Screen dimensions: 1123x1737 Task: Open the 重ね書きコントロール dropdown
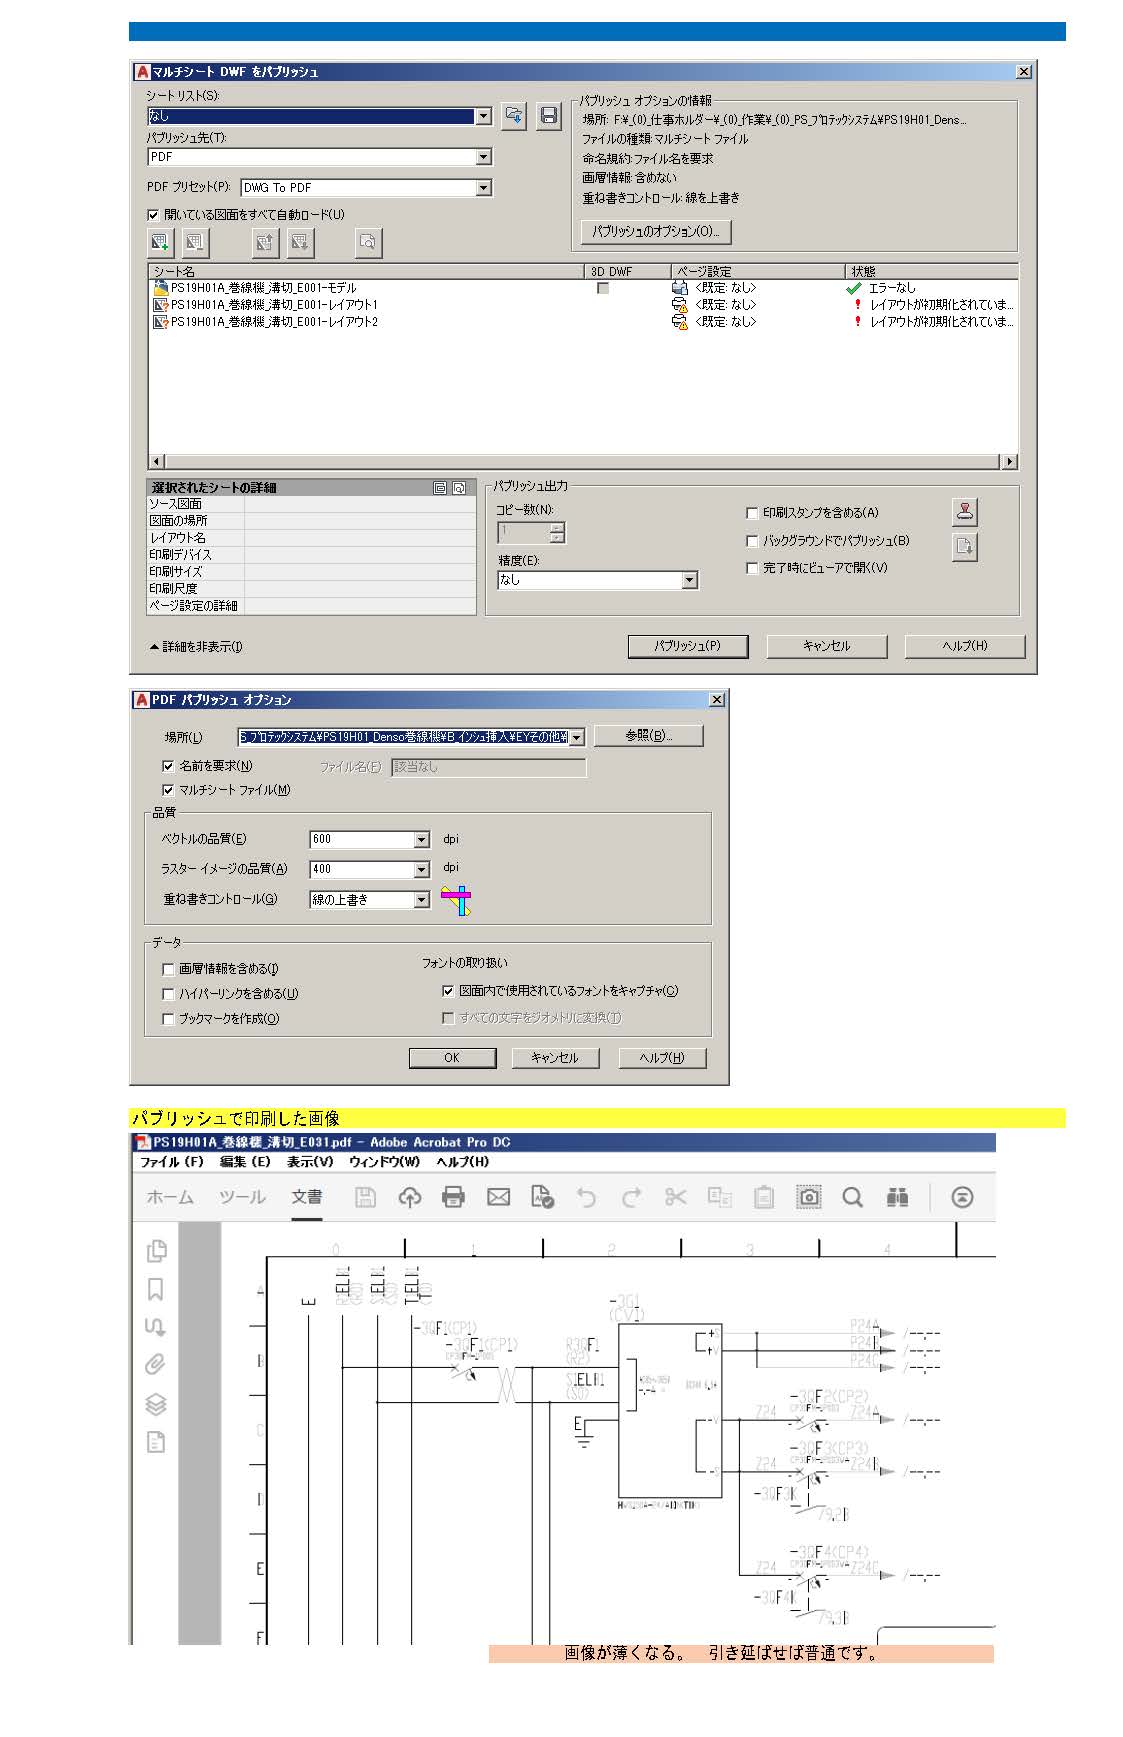(422, 900)
